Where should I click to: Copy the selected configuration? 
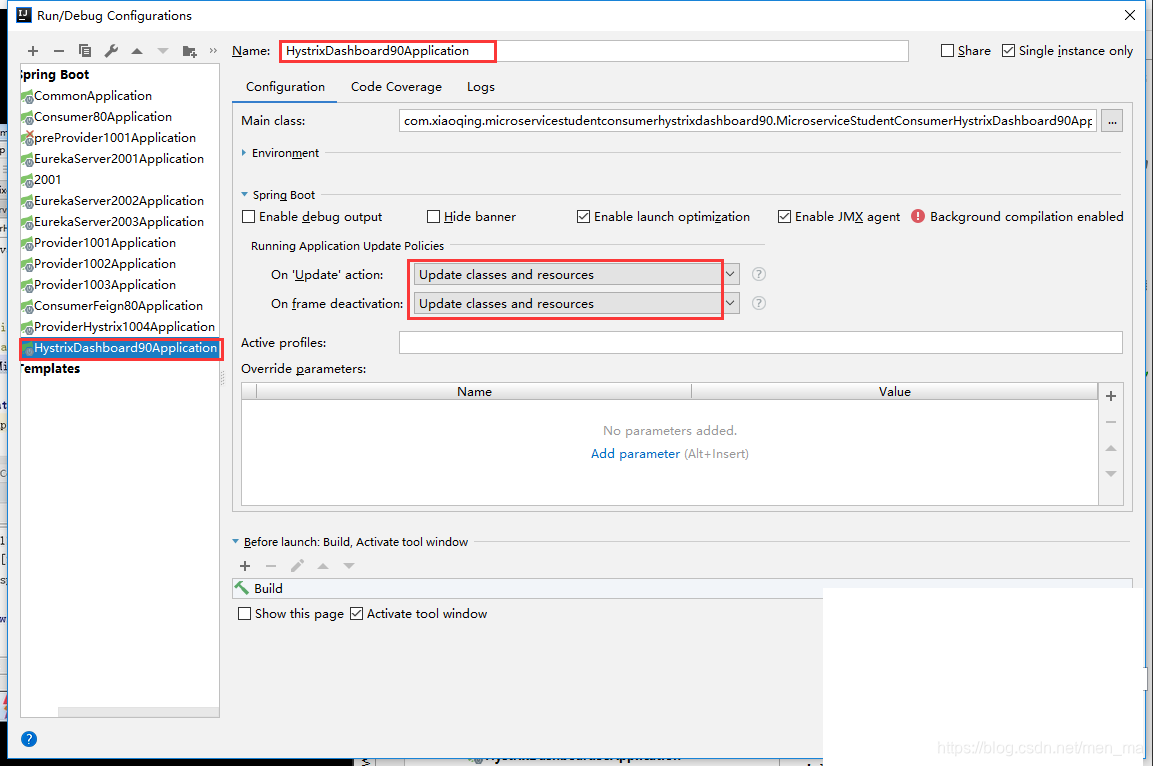[x=85, y=51]
